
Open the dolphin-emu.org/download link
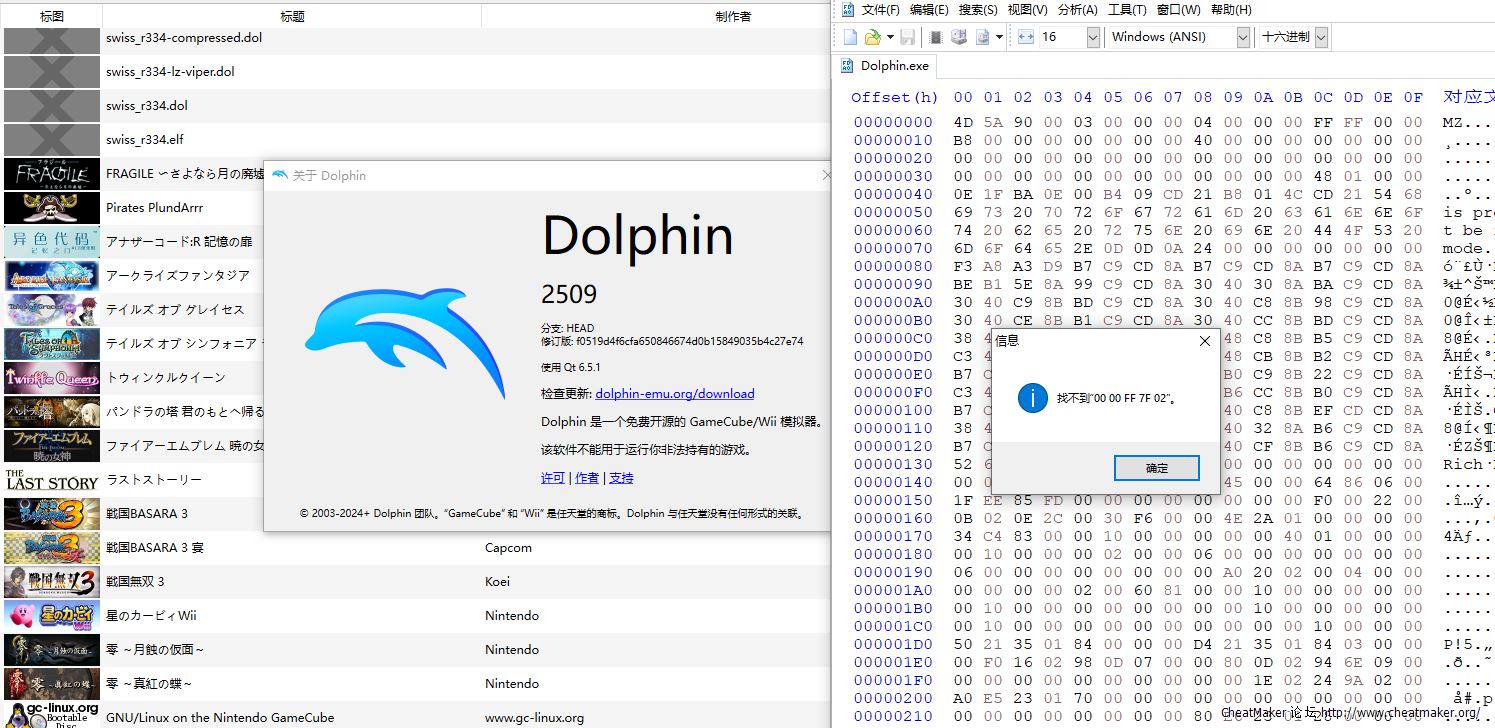pyautogui.click(x=674, y=394)
